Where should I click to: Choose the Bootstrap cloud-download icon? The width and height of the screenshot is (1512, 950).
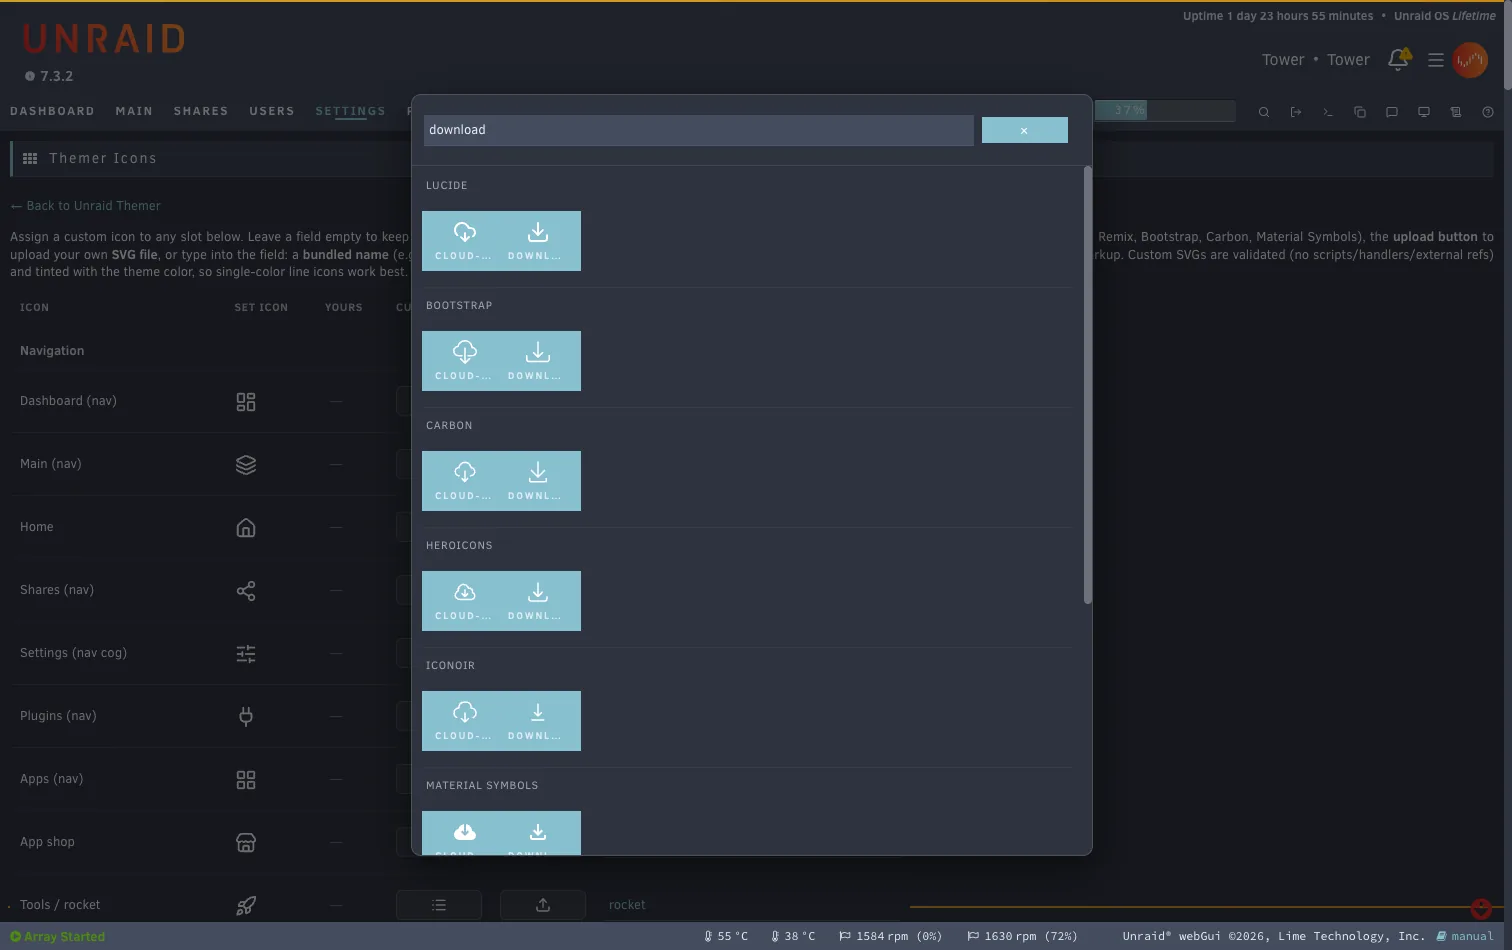pos(464,361)
